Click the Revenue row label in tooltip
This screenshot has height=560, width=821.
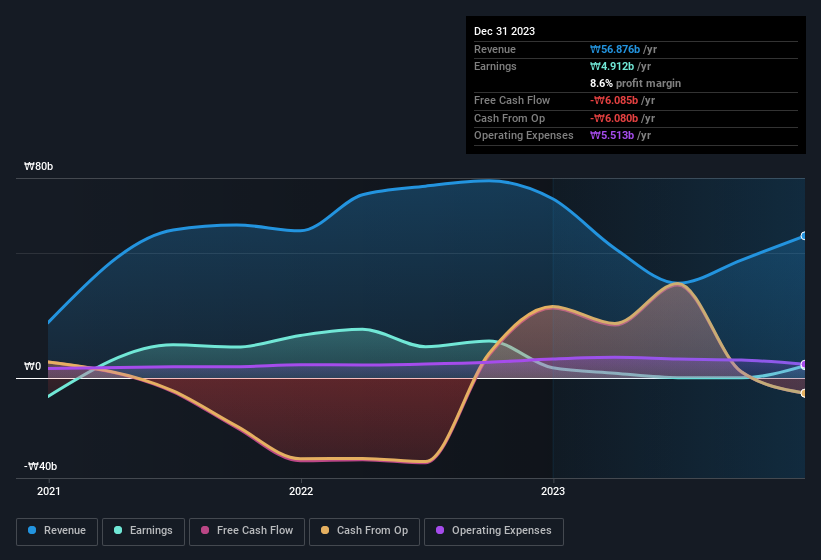pyautogui.click(x=495, y=49)
